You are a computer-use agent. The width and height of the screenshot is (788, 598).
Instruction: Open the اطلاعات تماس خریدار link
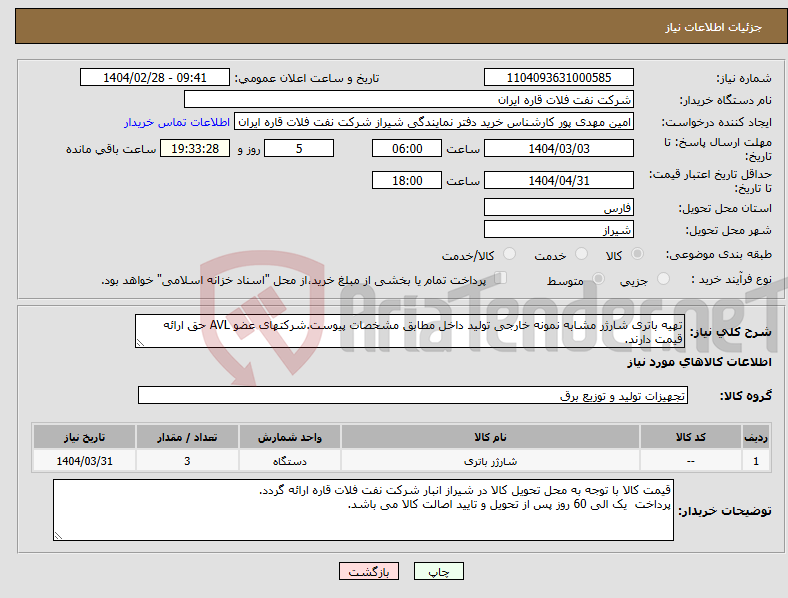pyautogui.click(x=177, y=122)
